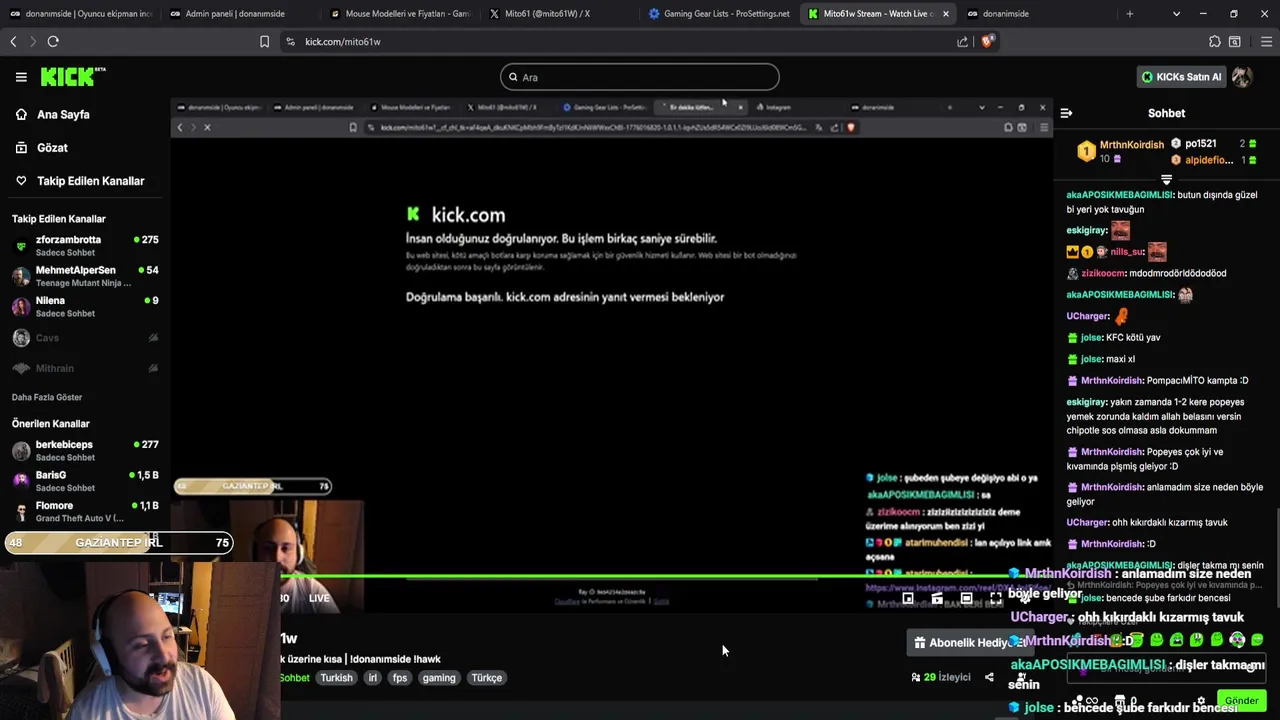Open zforzambrotta channel in followed list
Viewport: 1280px width, 720px height.
[85, 246]
